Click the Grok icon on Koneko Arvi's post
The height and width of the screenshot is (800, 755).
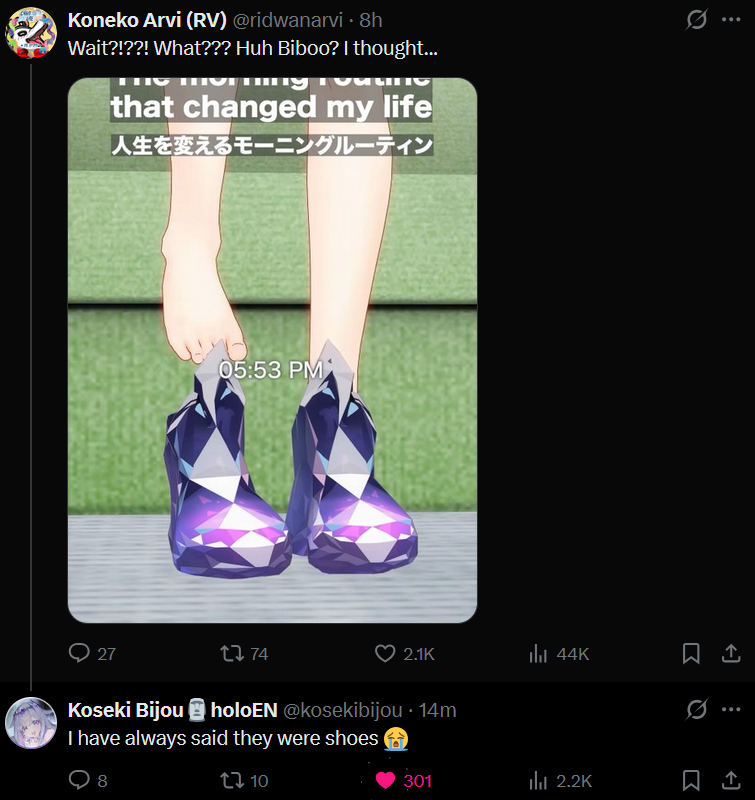696,20
